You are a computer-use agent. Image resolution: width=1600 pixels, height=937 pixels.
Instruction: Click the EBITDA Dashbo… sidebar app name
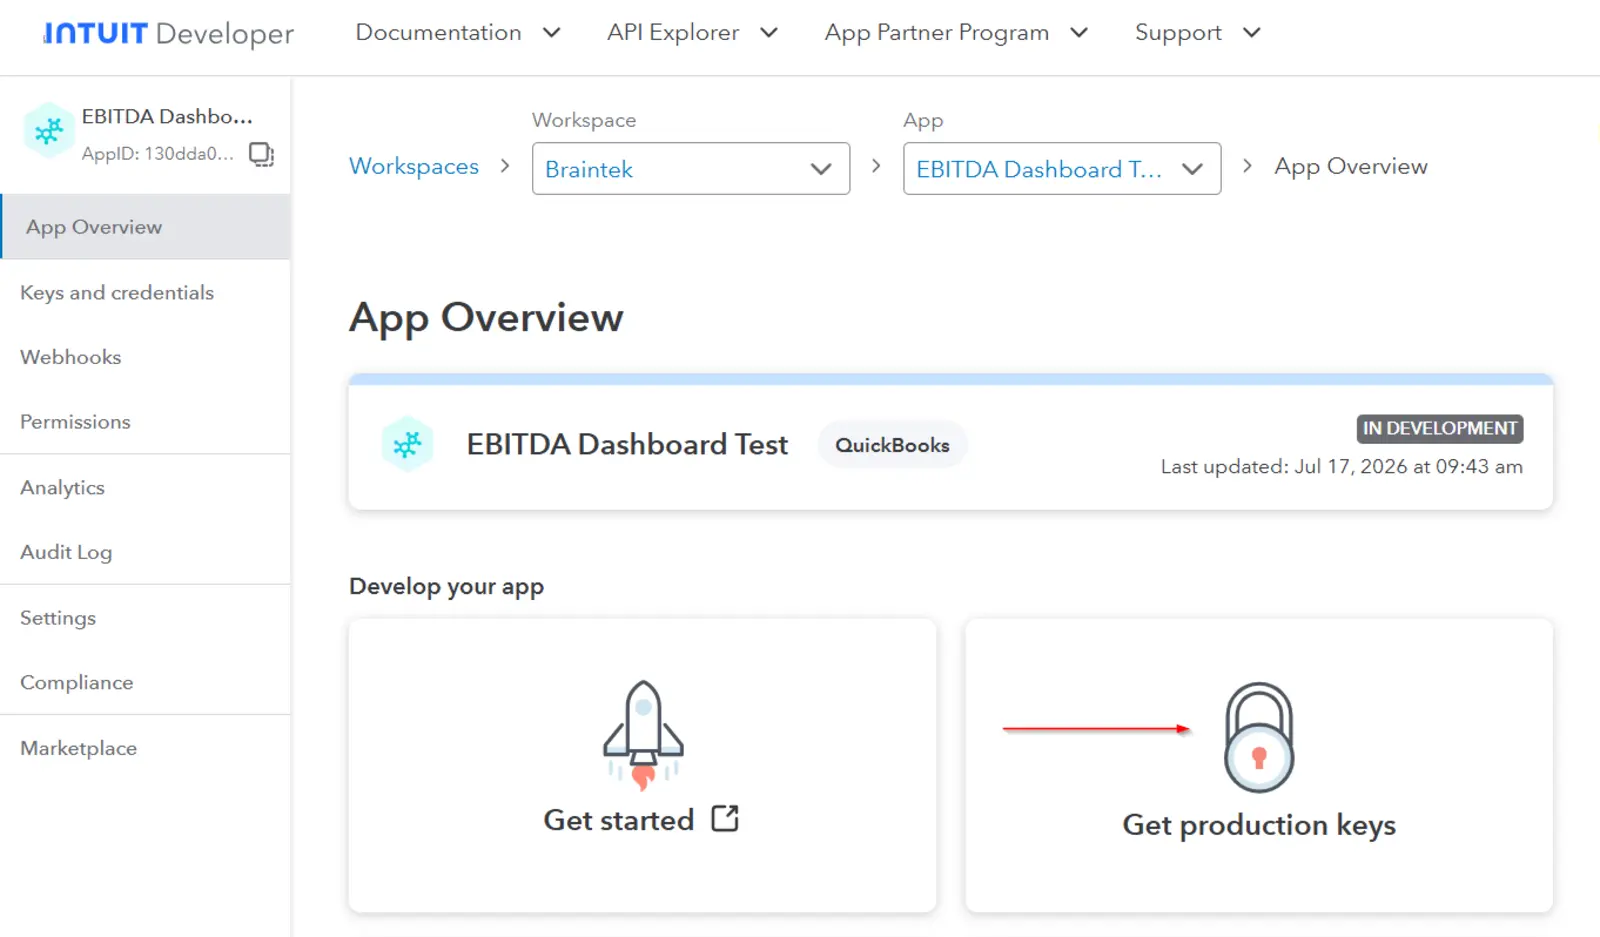(167, 116)
